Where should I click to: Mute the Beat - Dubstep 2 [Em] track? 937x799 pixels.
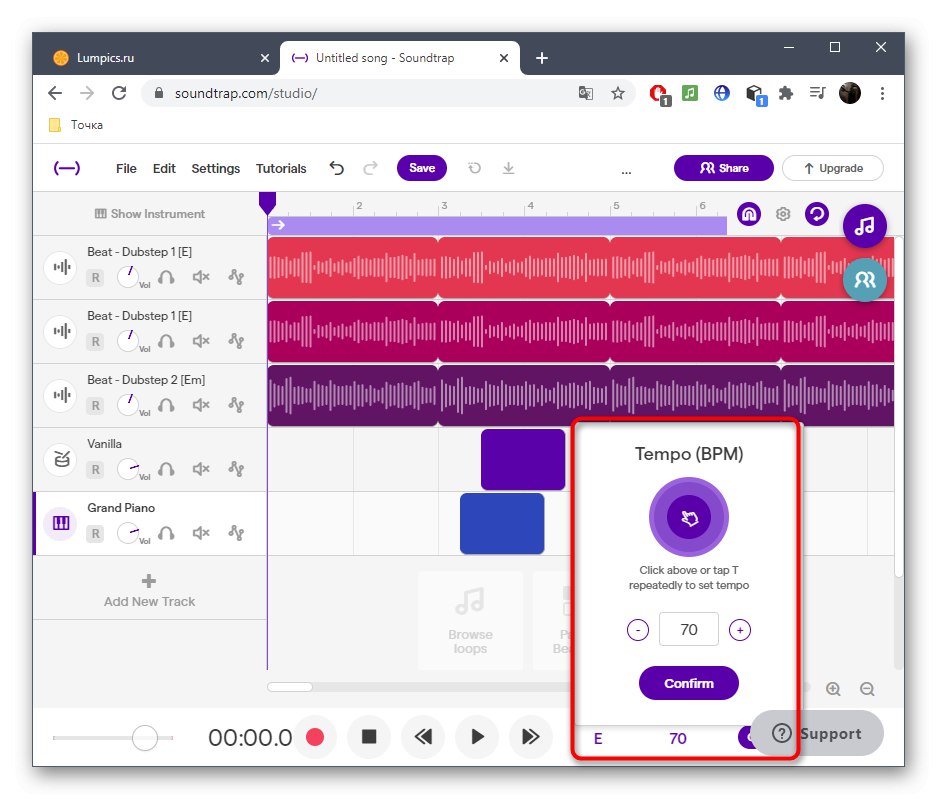[x=201, y=405]
